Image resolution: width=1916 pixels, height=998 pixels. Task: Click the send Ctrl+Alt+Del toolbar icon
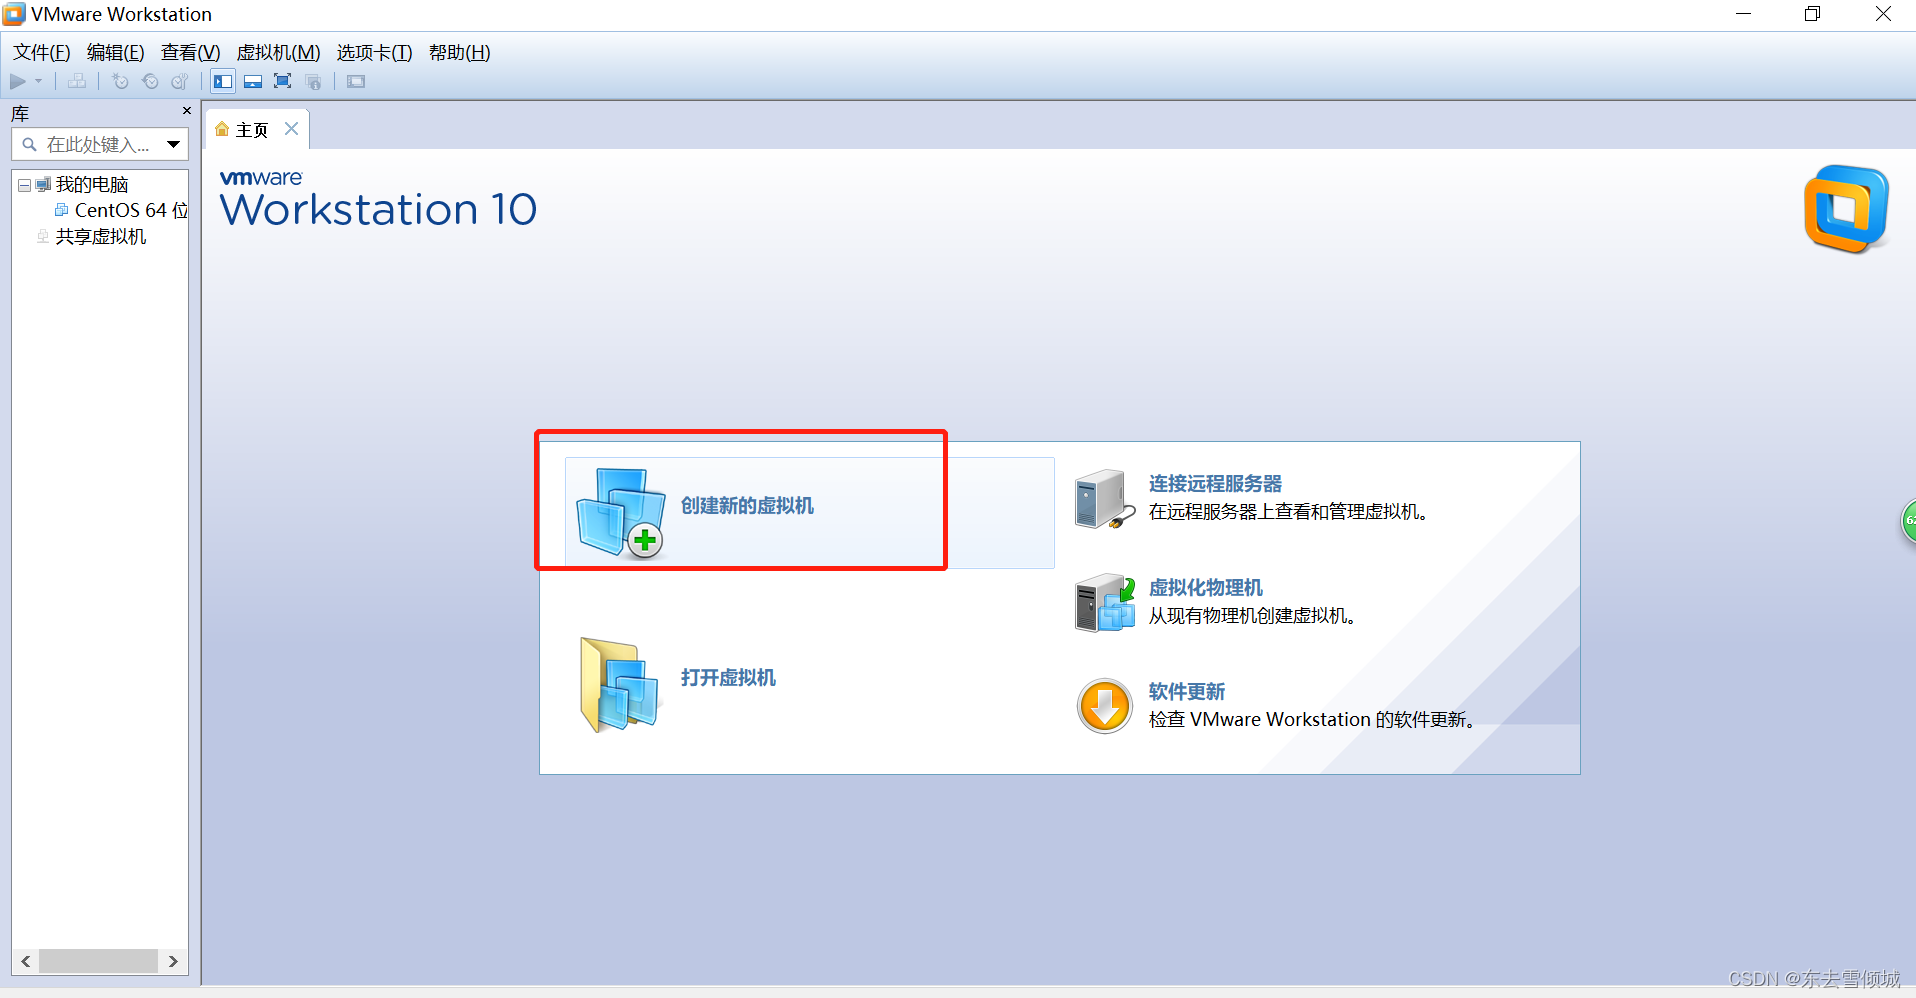coord(77,82)
